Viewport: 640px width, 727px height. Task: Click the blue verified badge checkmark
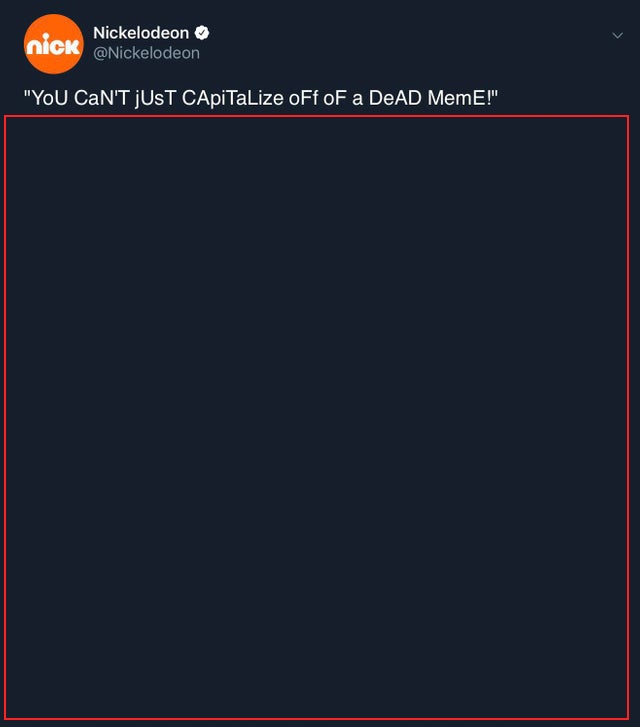[202, 33]
